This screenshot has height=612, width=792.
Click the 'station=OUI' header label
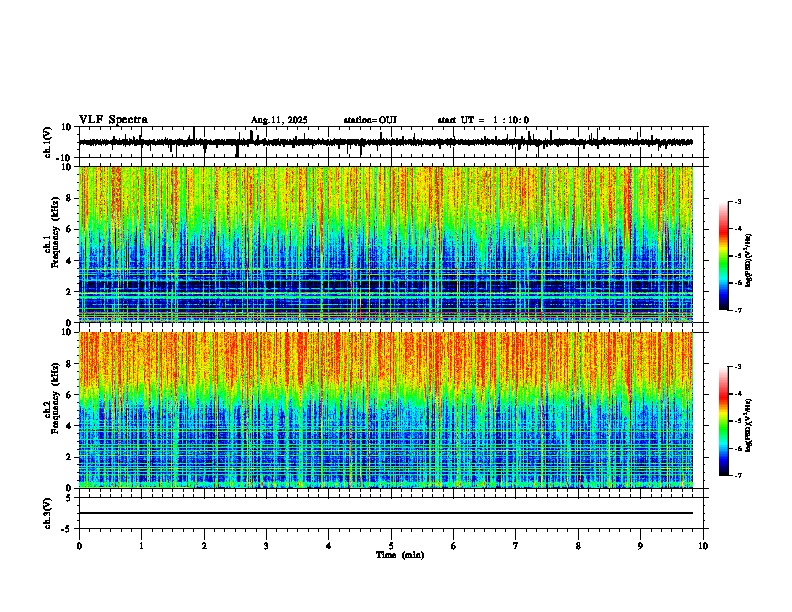tap(370, 120)
